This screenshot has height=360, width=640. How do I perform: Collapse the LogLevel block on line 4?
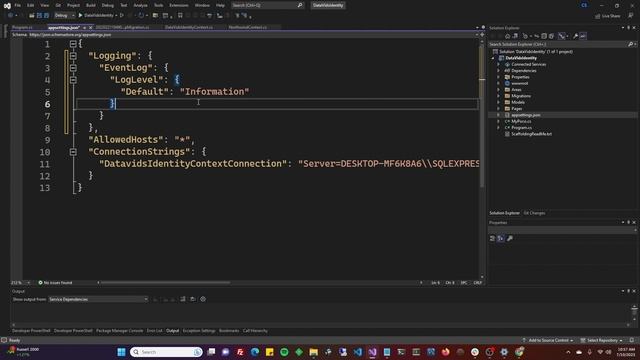coord(73,80)
